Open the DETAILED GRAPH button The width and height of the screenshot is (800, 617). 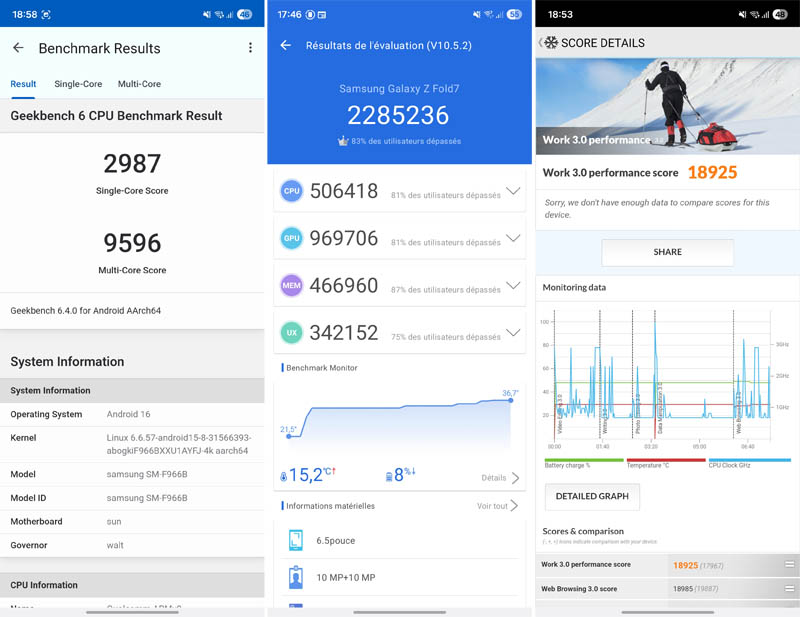(x=592, y=496)
